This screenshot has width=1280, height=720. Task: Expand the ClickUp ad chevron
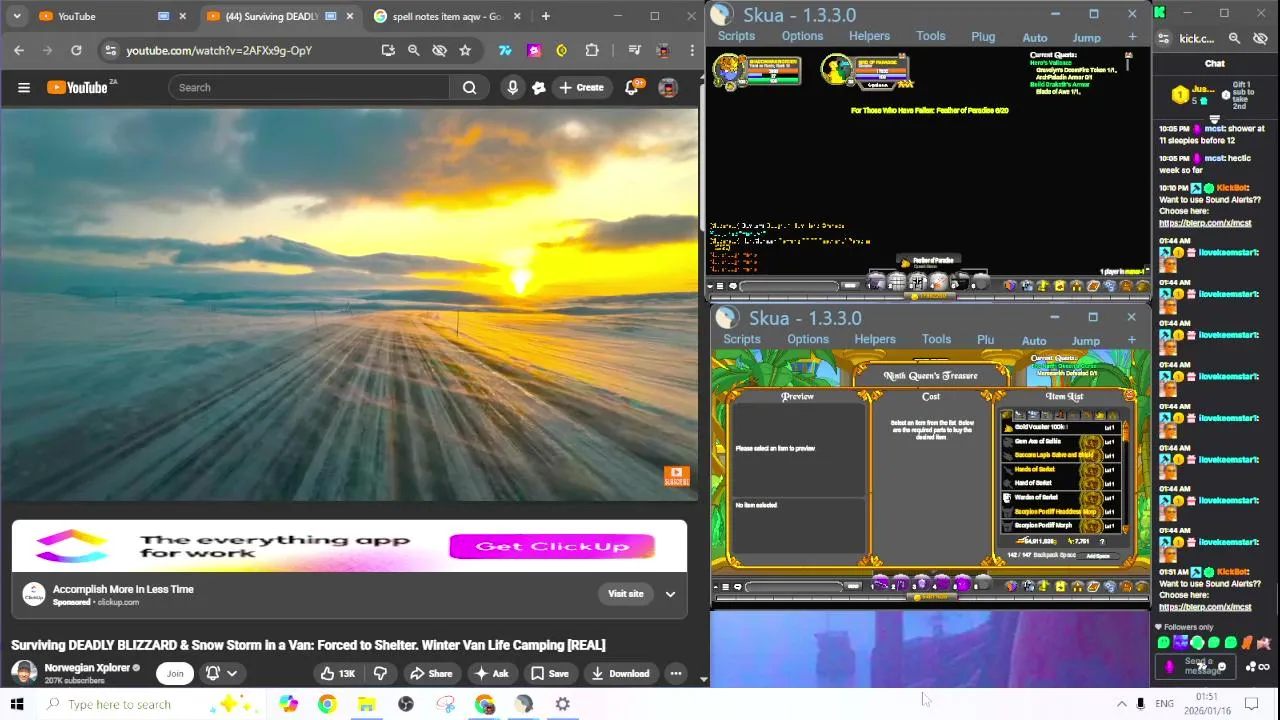pyautogui.click(x=670, y=594)
